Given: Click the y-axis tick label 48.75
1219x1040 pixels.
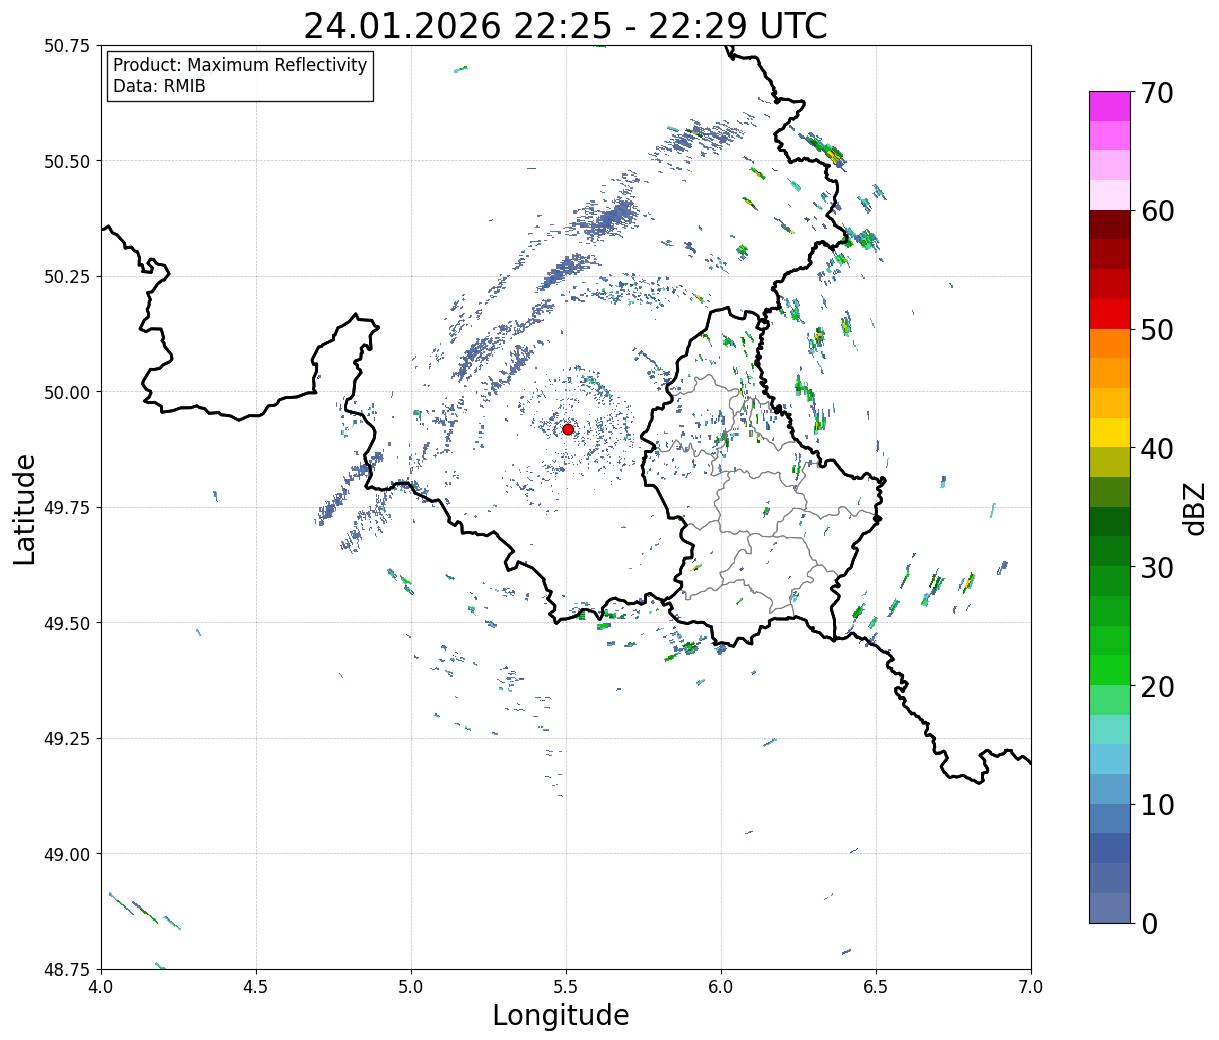Looking at the screenshot, I should (x=67, y=970).
